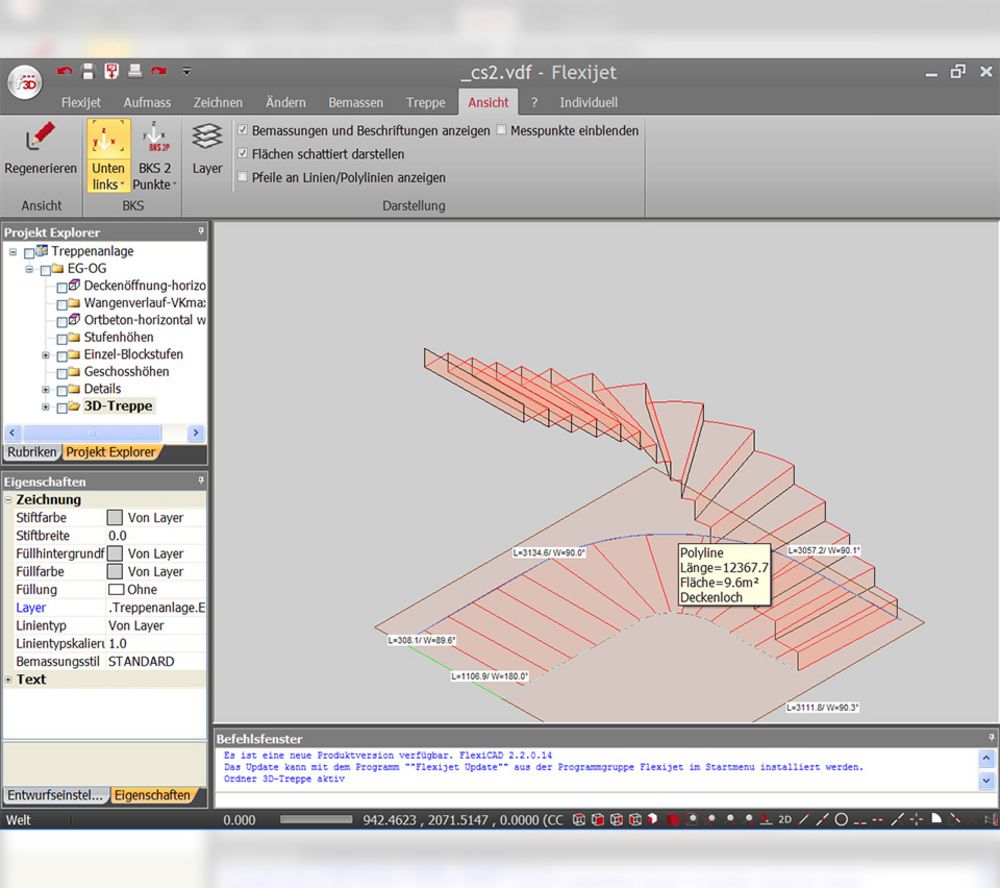The height and width of the screenshot is (888, 1000).
Task: Expand the Text properties section
Action: (x=8, y=679)
